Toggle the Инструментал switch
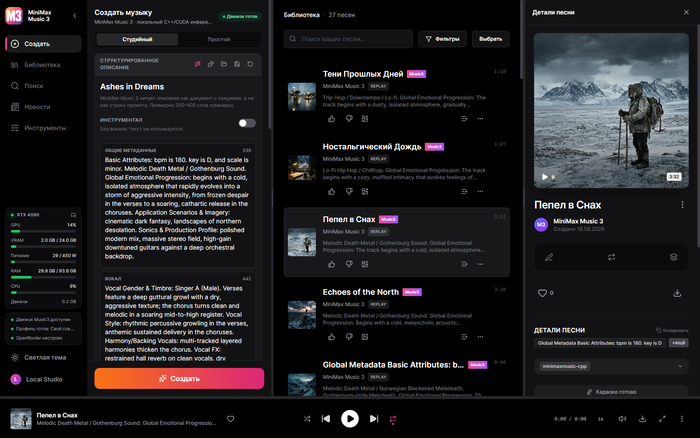The width and height of the screenshot is (700, 438). point(247,123)
